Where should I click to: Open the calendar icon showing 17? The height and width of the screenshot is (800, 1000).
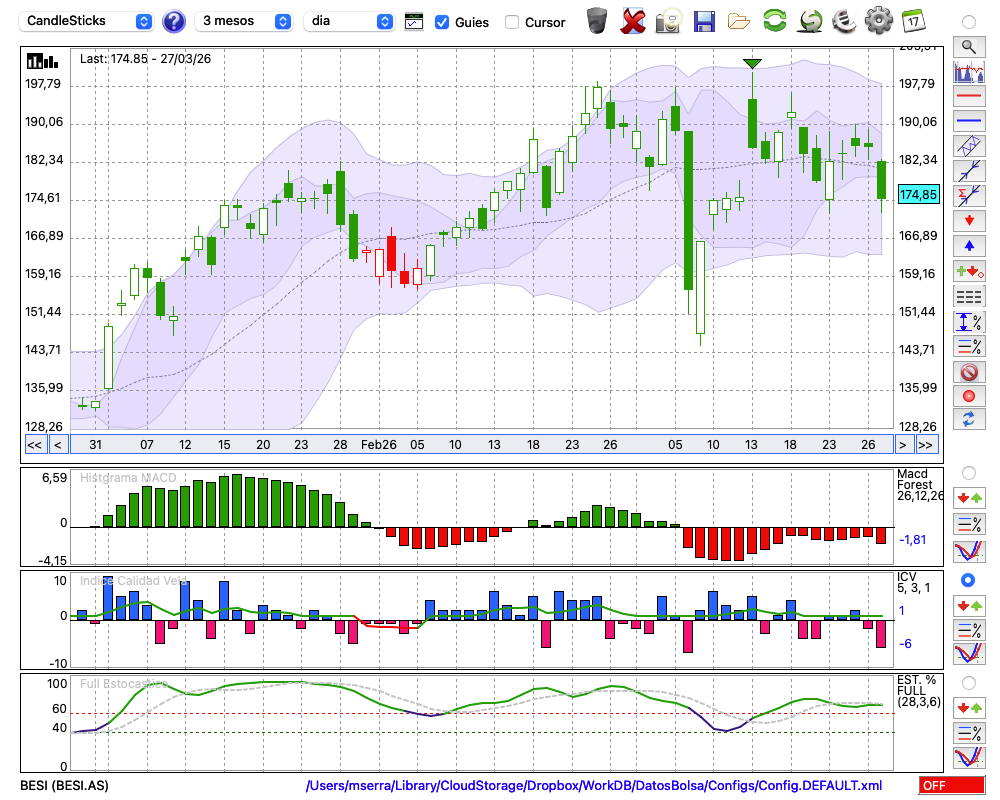click(913, 21)
